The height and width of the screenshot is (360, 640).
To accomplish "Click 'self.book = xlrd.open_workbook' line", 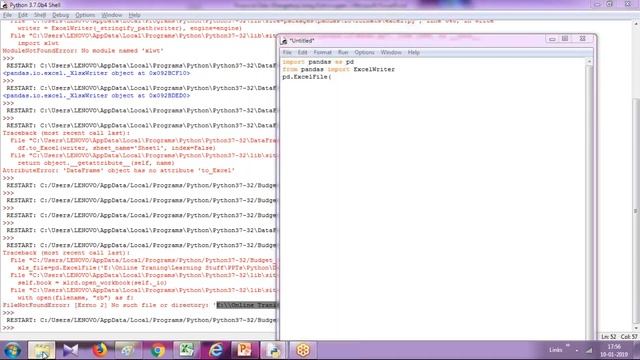I will tap(92, 283).
